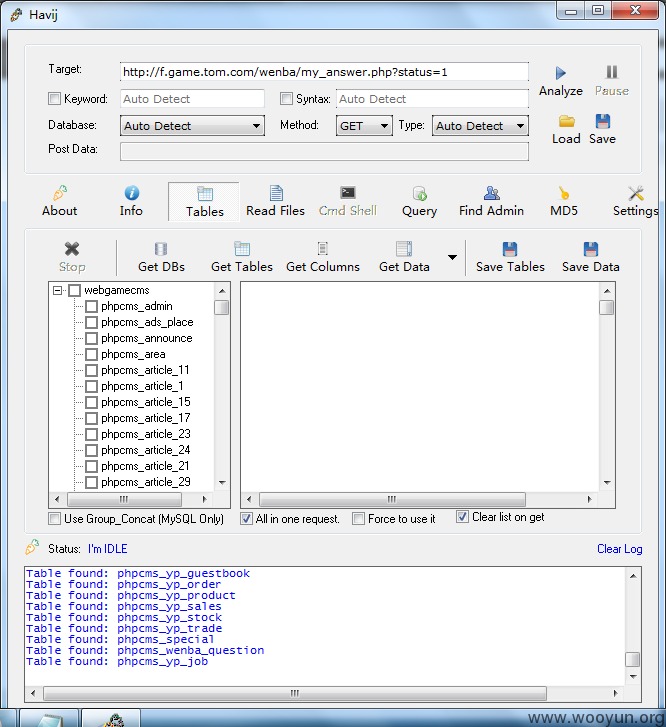Open the MD5 tab
The image size is (666, 727).
pyautogui.click(x=564, y=202)
